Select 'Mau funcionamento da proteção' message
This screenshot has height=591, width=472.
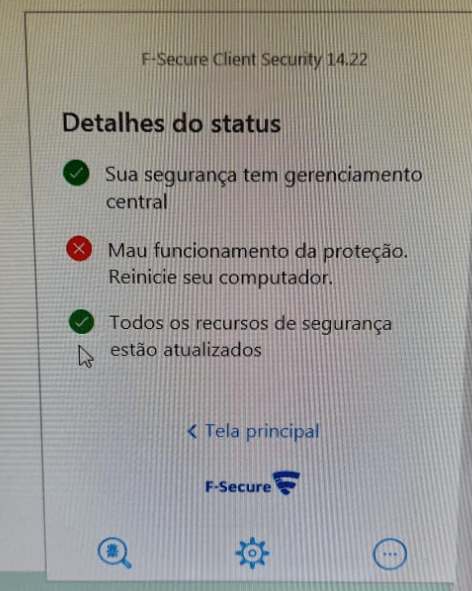258,251
